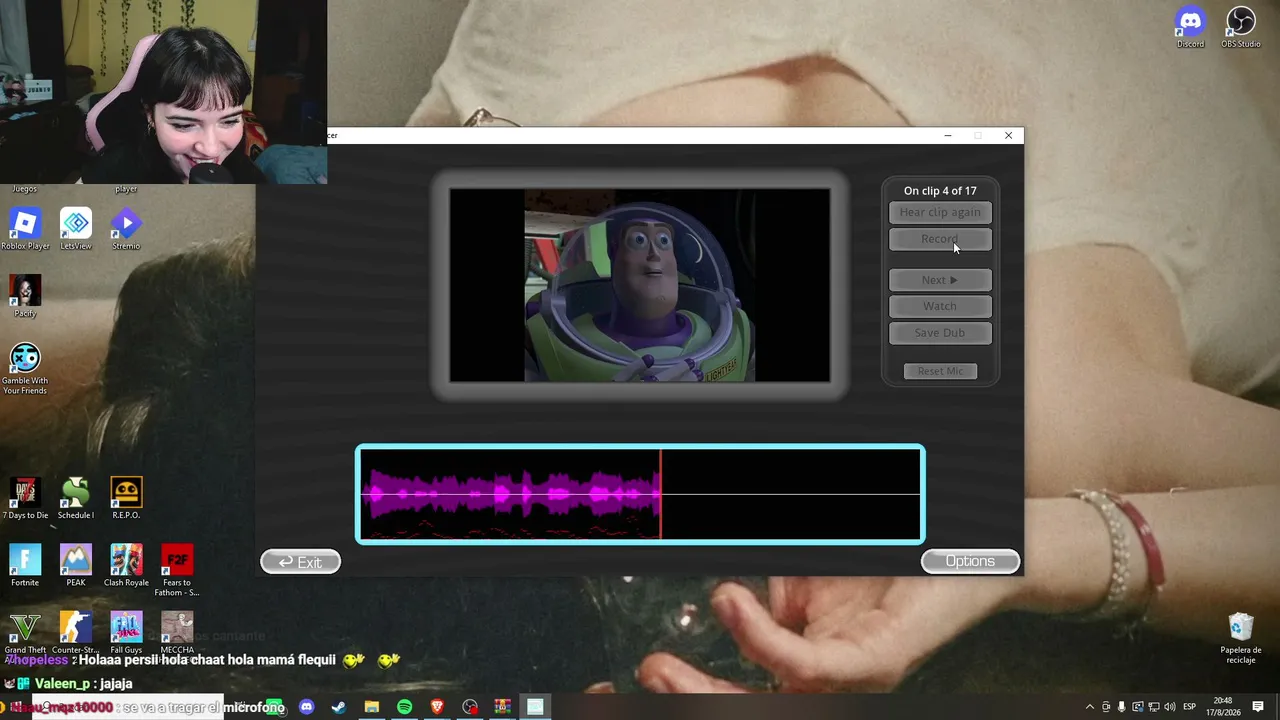Viewport: 1280px width, 720px height.
Task: Open the notification center icon
Action: [x=1258, y=707]
